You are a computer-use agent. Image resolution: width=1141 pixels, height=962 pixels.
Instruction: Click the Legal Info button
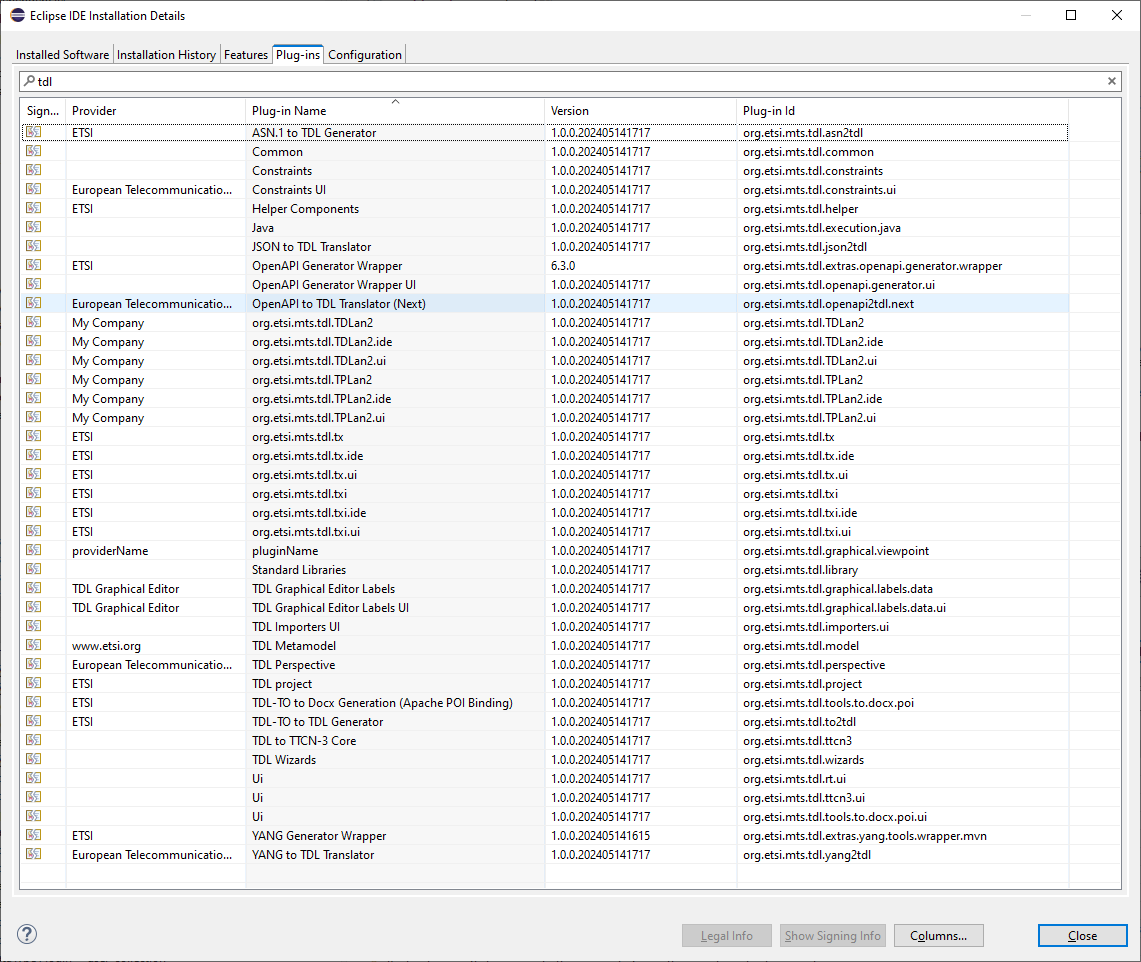[726, 936]
